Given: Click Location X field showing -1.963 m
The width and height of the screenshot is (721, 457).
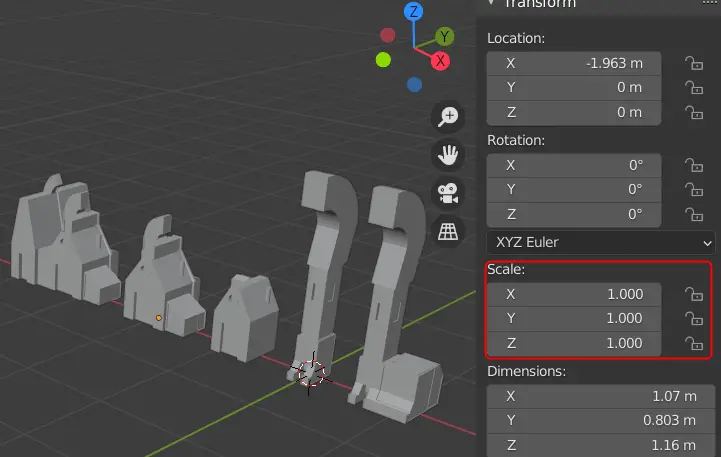Looking at the screenshot, I should pyautogui.click(x=574, y=63).
